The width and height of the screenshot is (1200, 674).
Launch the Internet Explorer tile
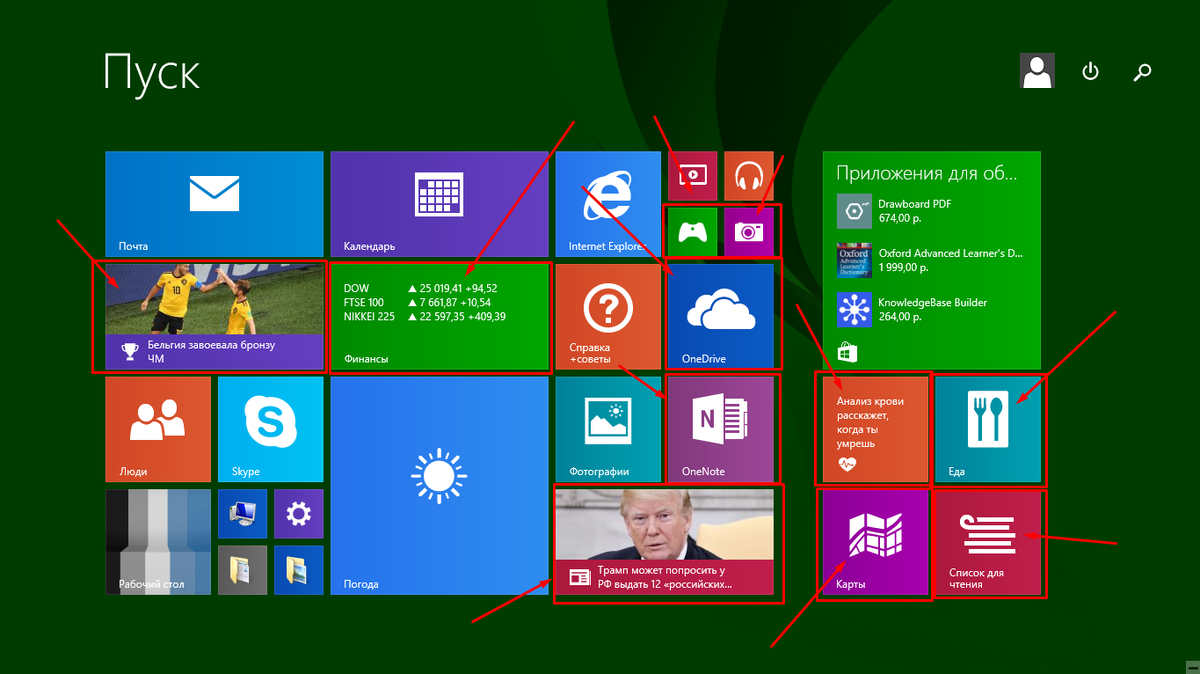tap(608, 204)
